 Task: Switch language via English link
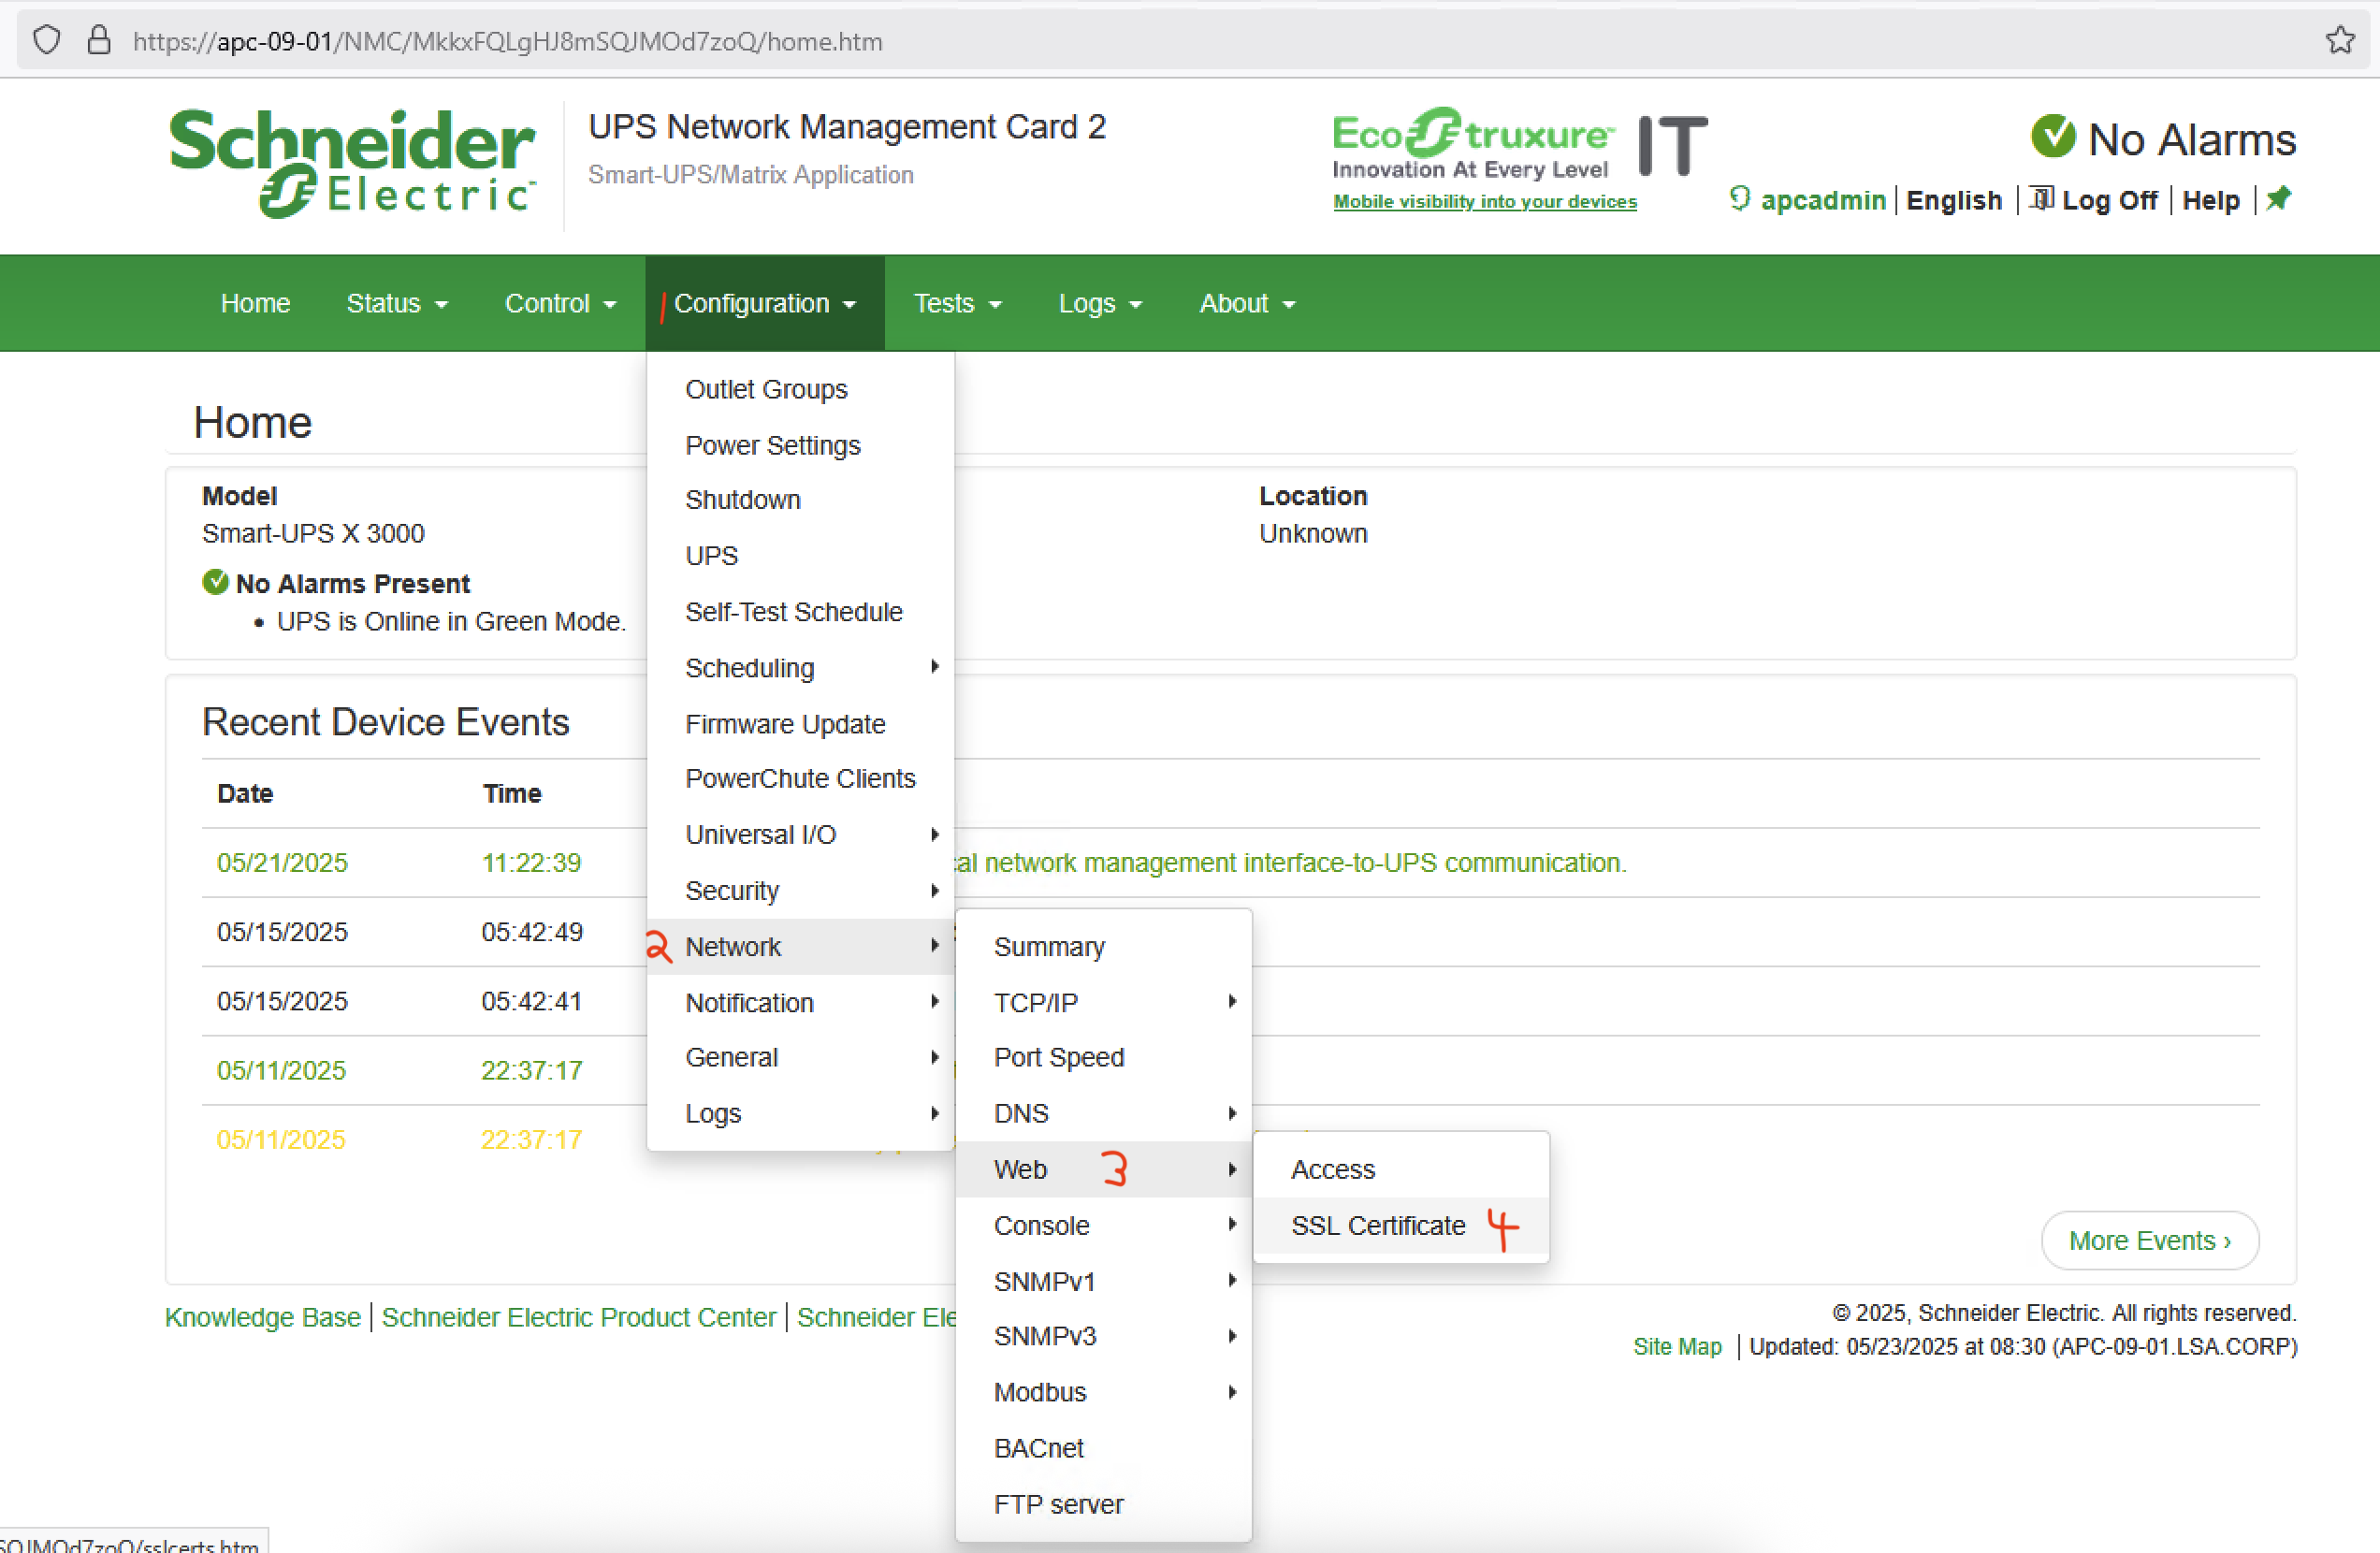(x=1954, y=200)
